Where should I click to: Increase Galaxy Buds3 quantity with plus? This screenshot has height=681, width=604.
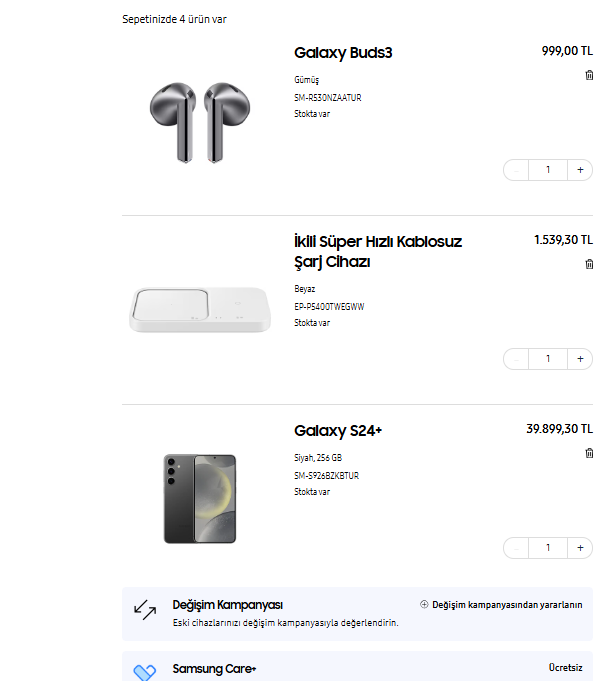point(581,170)
